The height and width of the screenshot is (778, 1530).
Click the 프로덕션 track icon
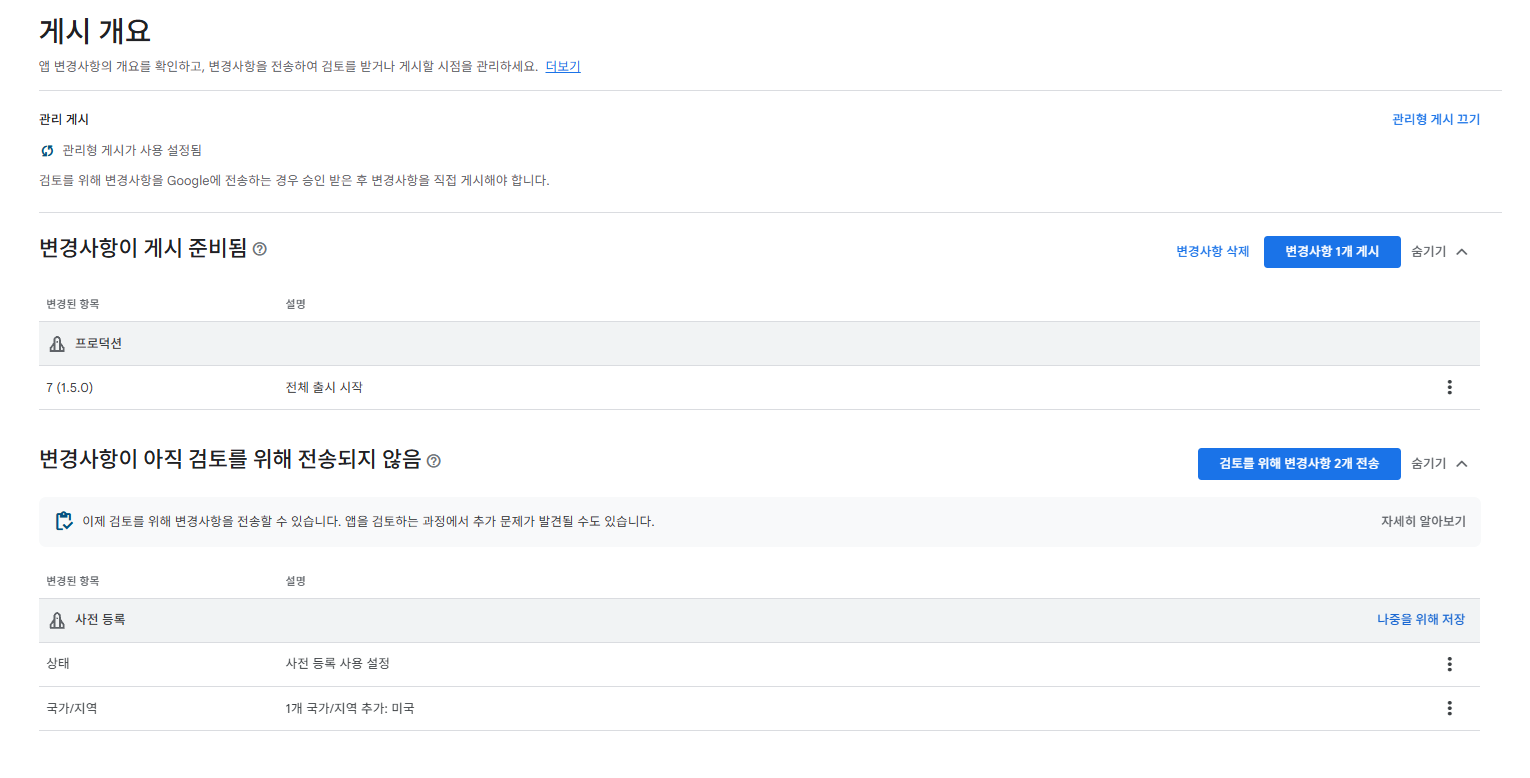click(57, 344)
